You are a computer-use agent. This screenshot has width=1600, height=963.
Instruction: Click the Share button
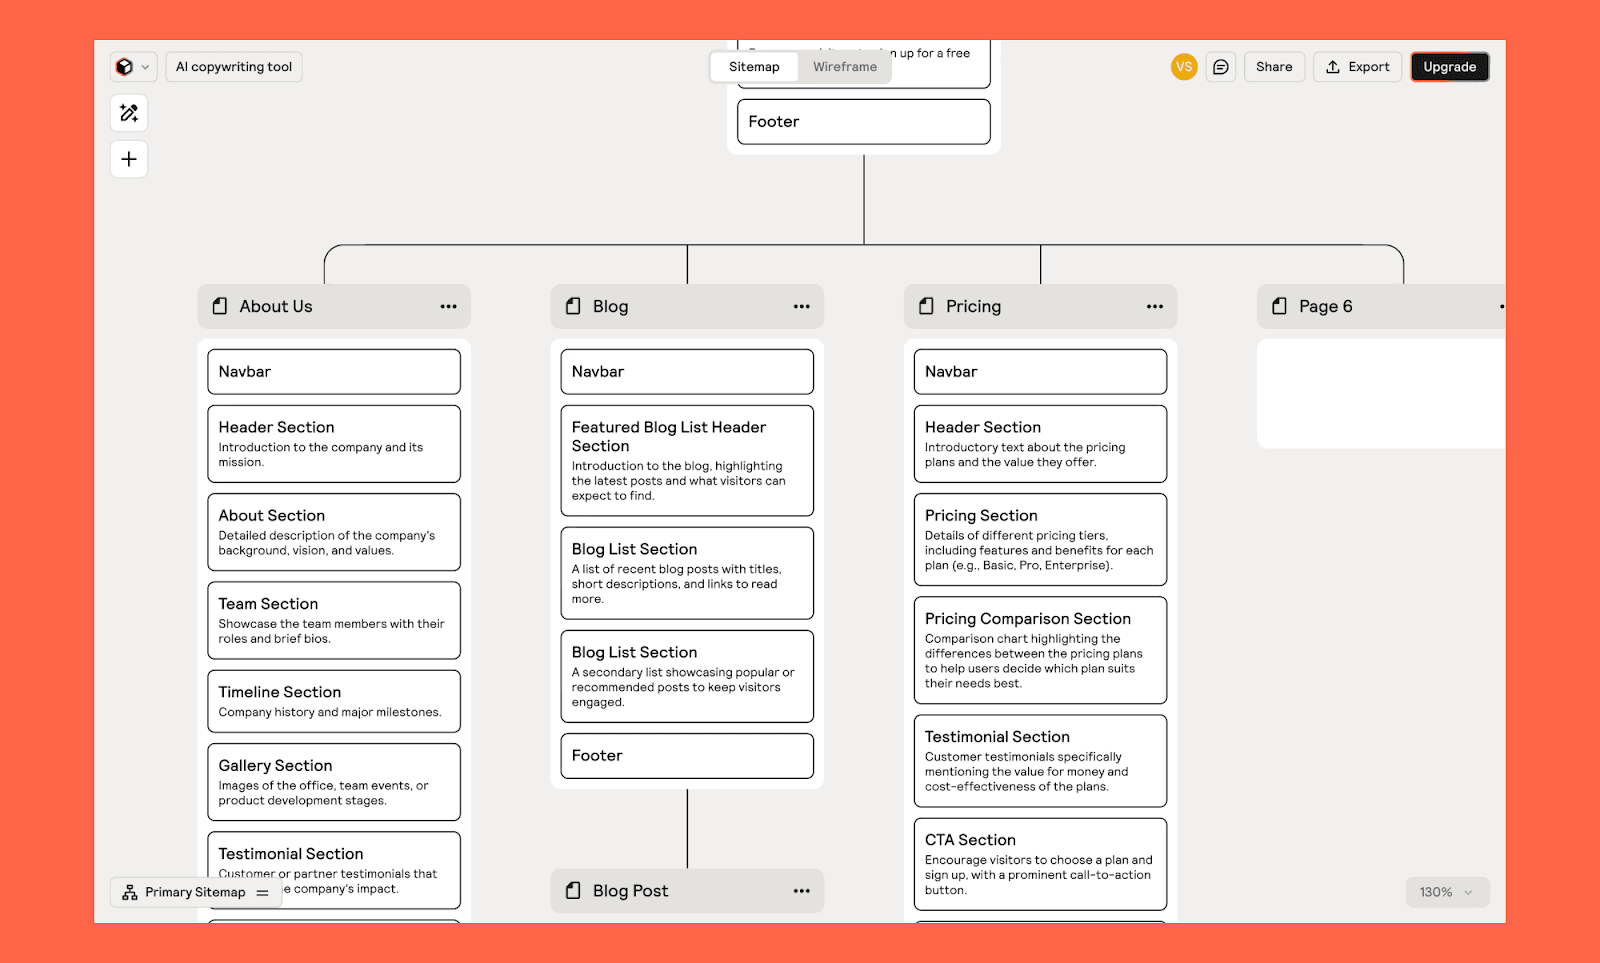[x=1274, y=66]
